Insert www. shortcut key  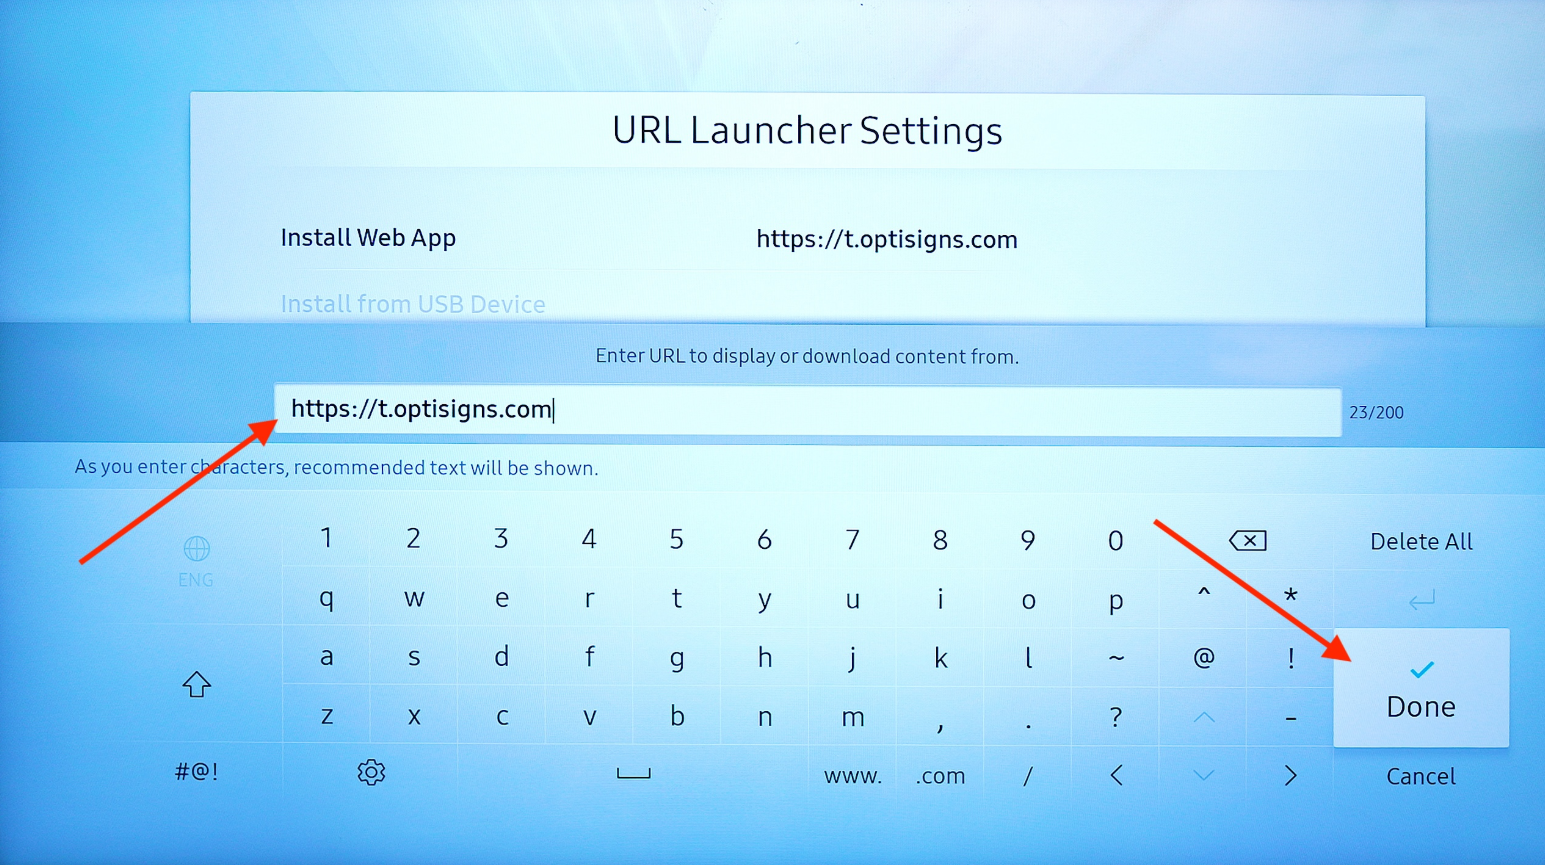(853, 776)
